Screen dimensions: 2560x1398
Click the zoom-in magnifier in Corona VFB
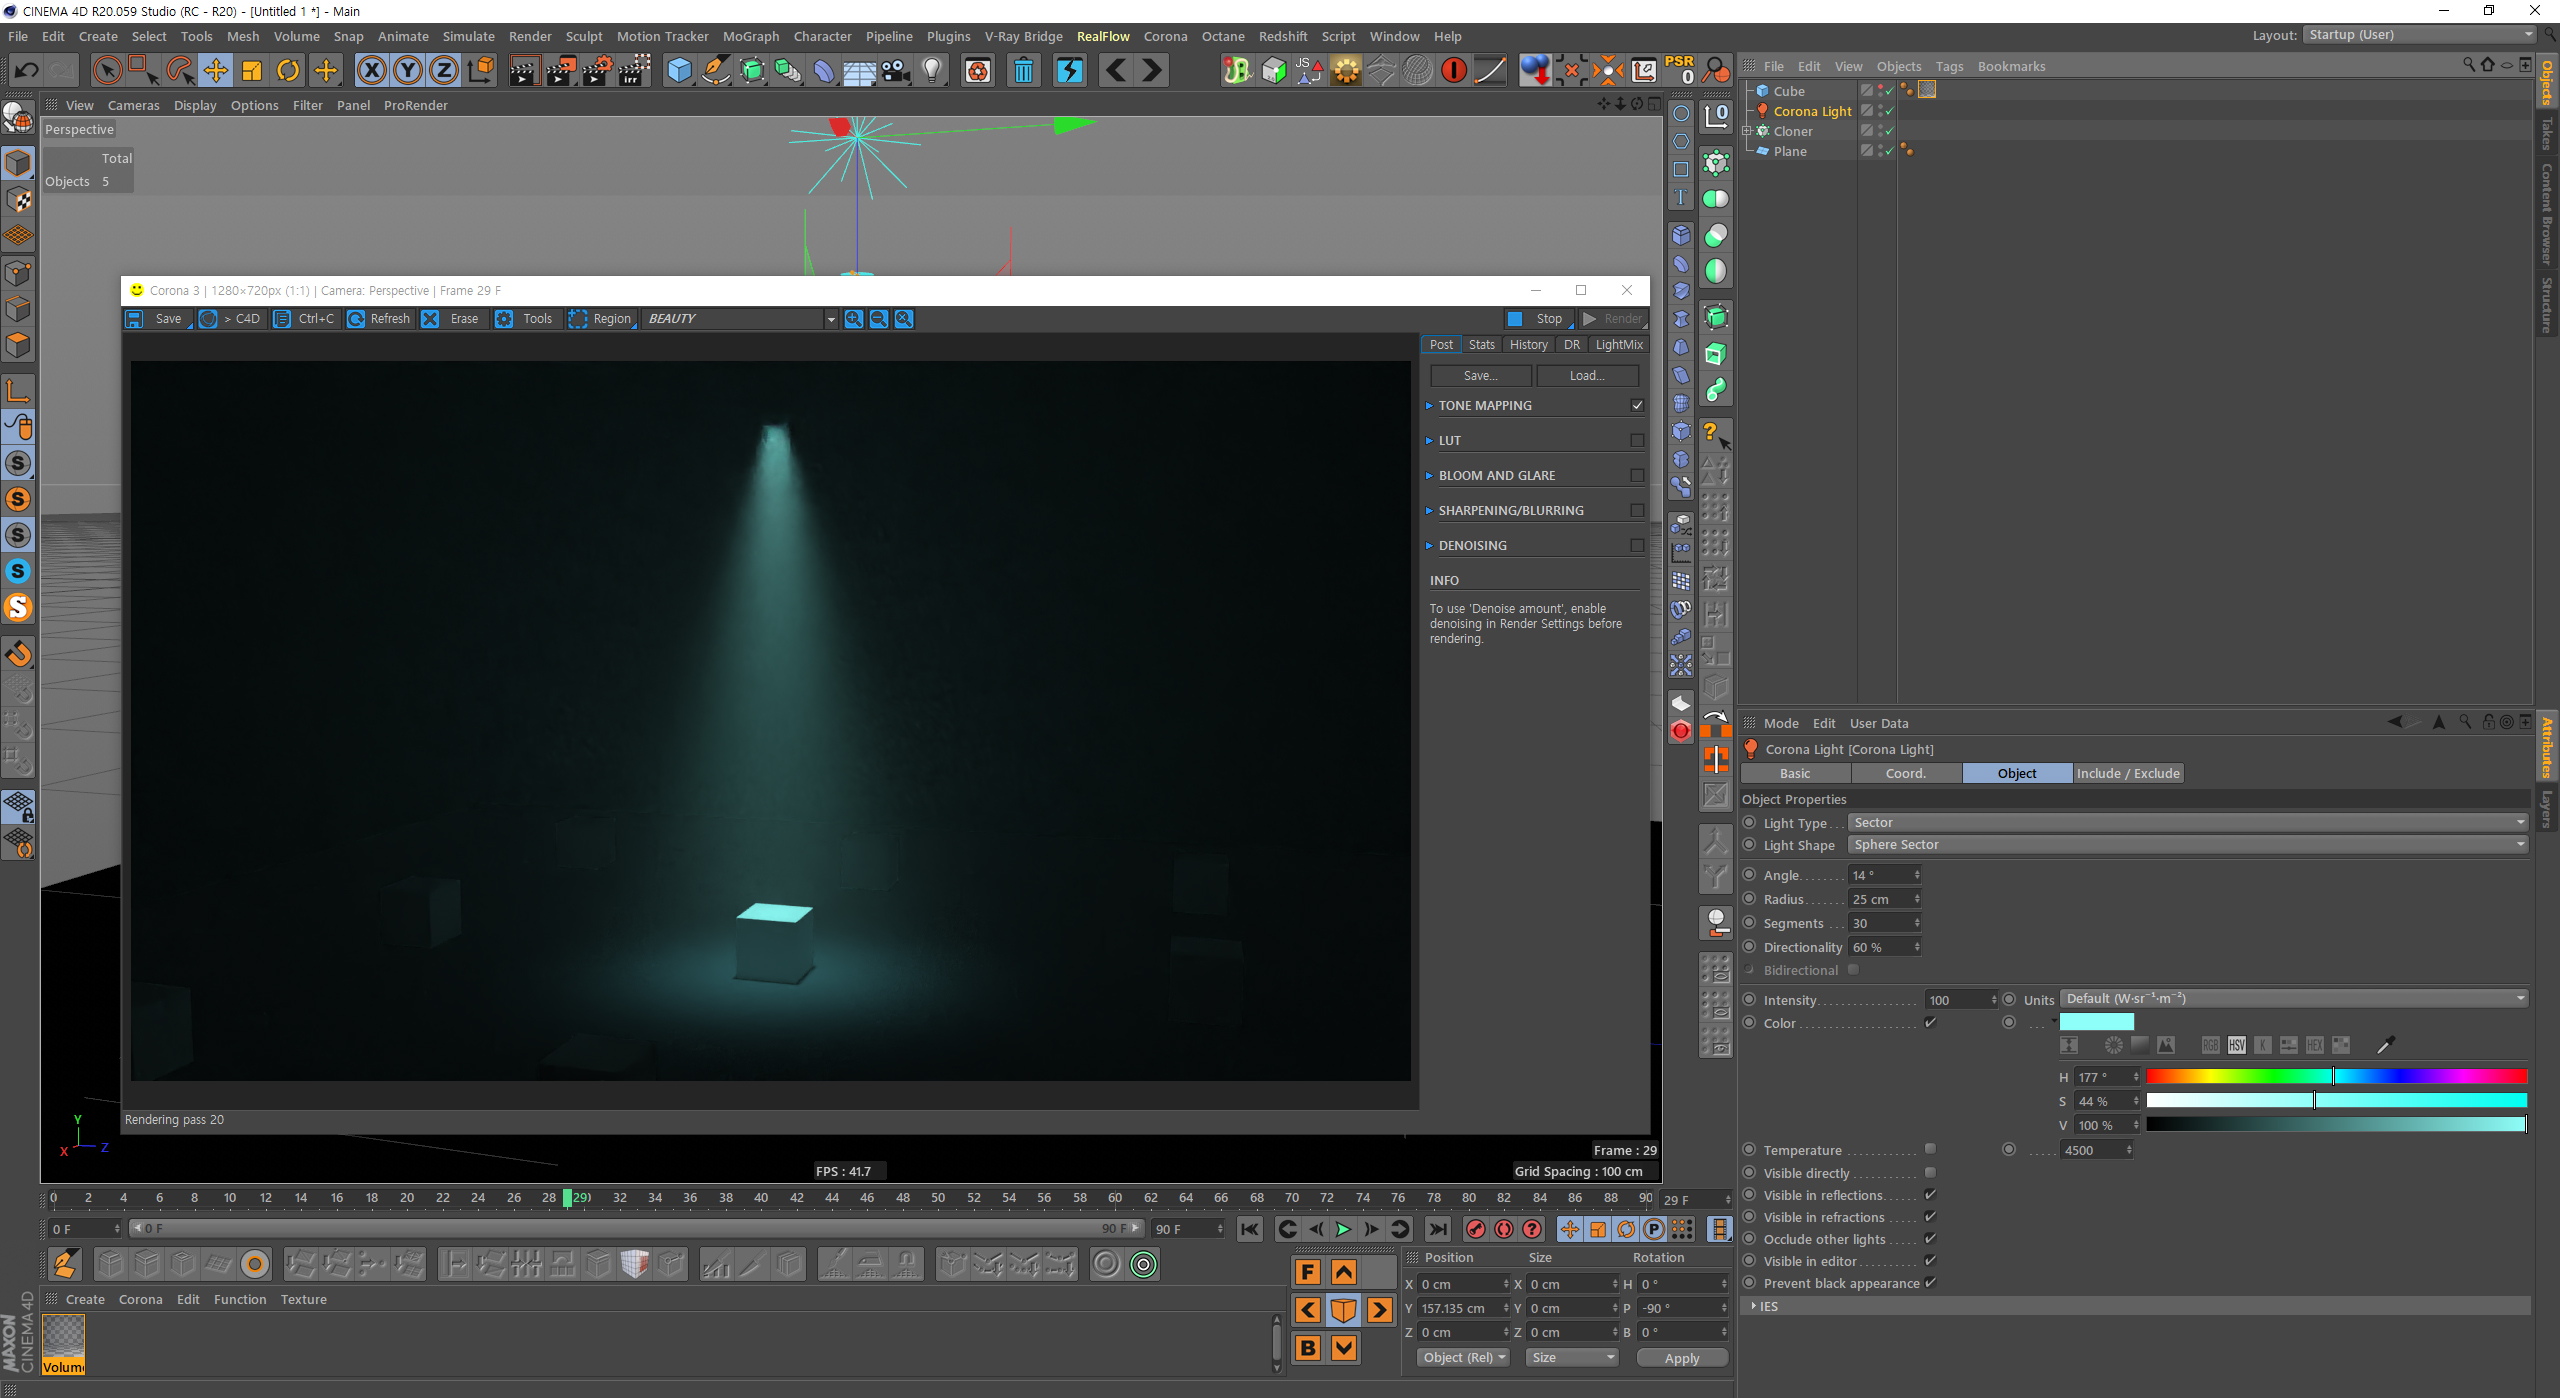coord(853,319)
